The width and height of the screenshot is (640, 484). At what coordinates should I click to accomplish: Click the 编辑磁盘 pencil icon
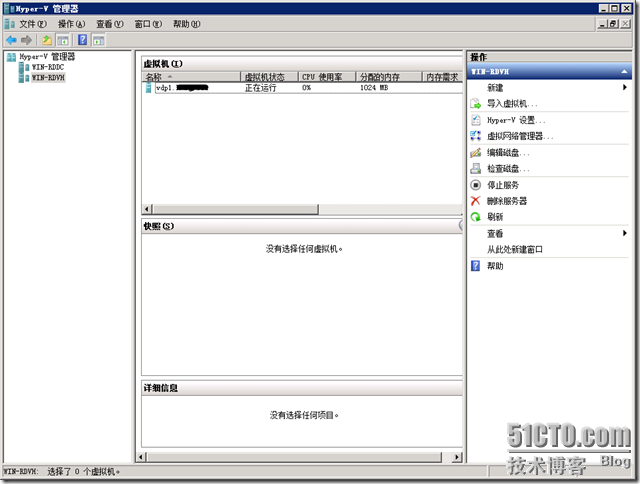(x=476, y=153)
